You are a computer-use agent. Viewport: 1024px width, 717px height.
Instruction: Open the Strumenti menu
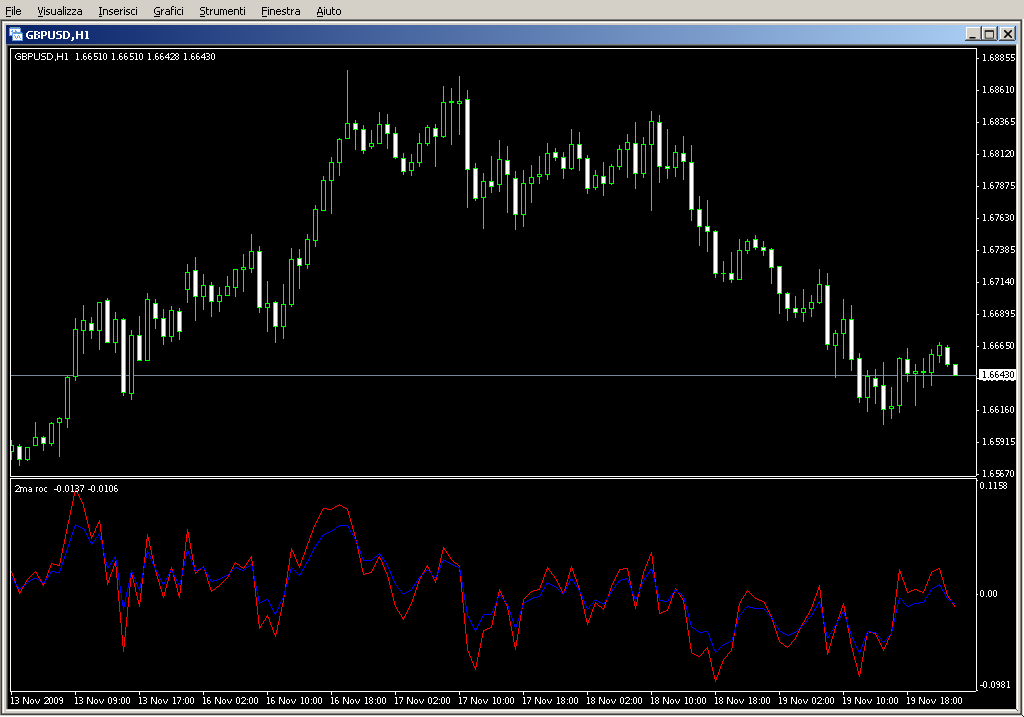pos(222,11)
